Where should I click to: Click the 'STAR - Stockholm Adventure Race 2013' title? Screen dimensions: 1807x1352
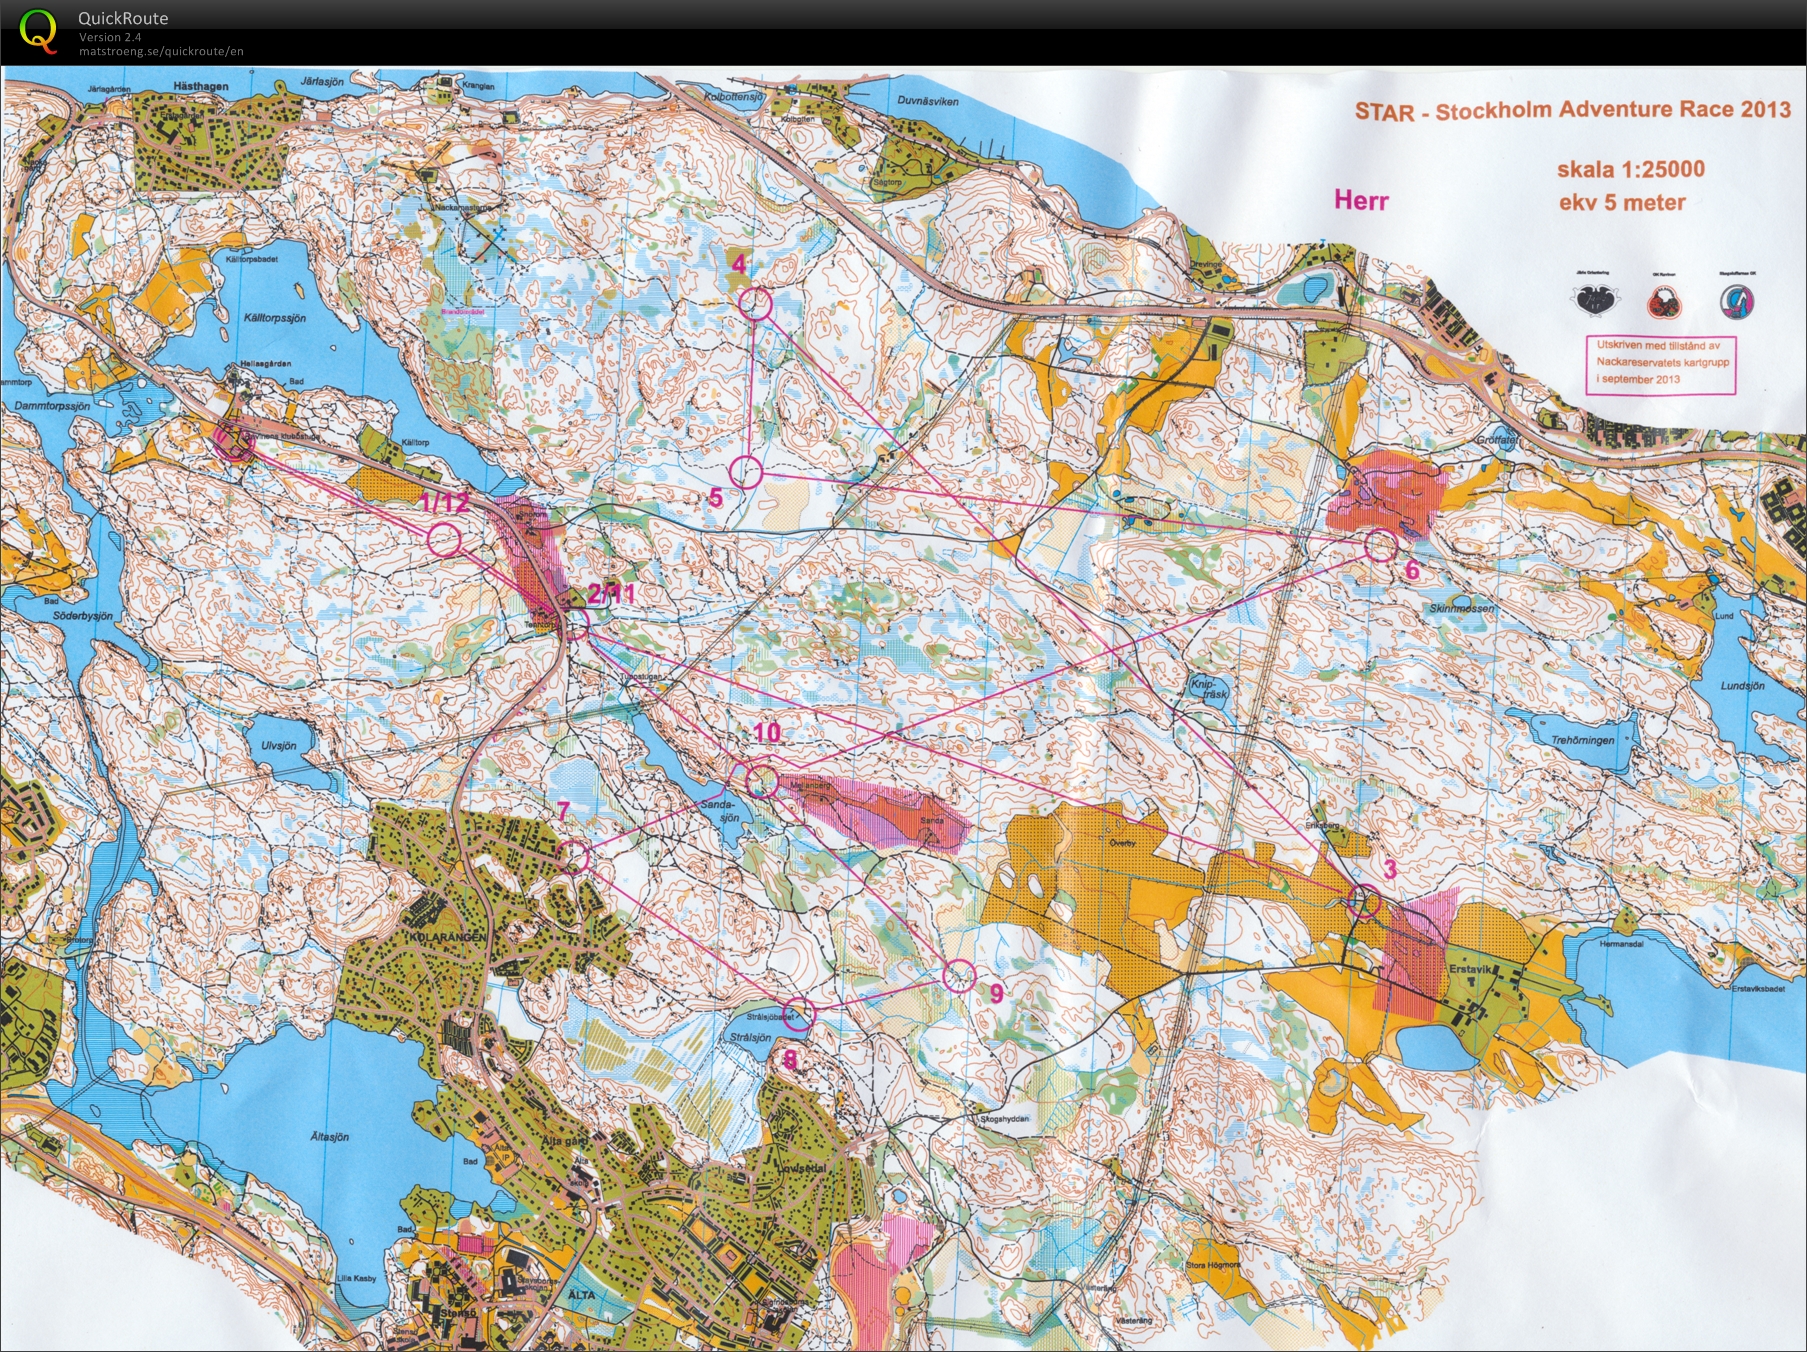(x=1572, y=110)
